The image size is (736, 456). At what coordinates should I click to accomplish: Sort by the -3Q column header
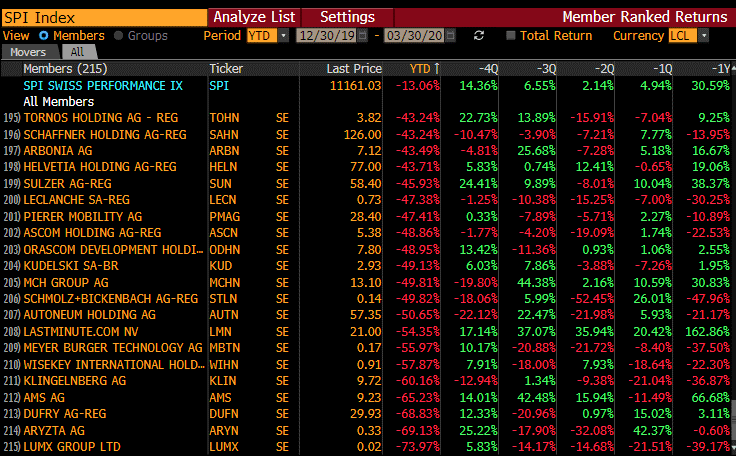click(x=546, y=69)
